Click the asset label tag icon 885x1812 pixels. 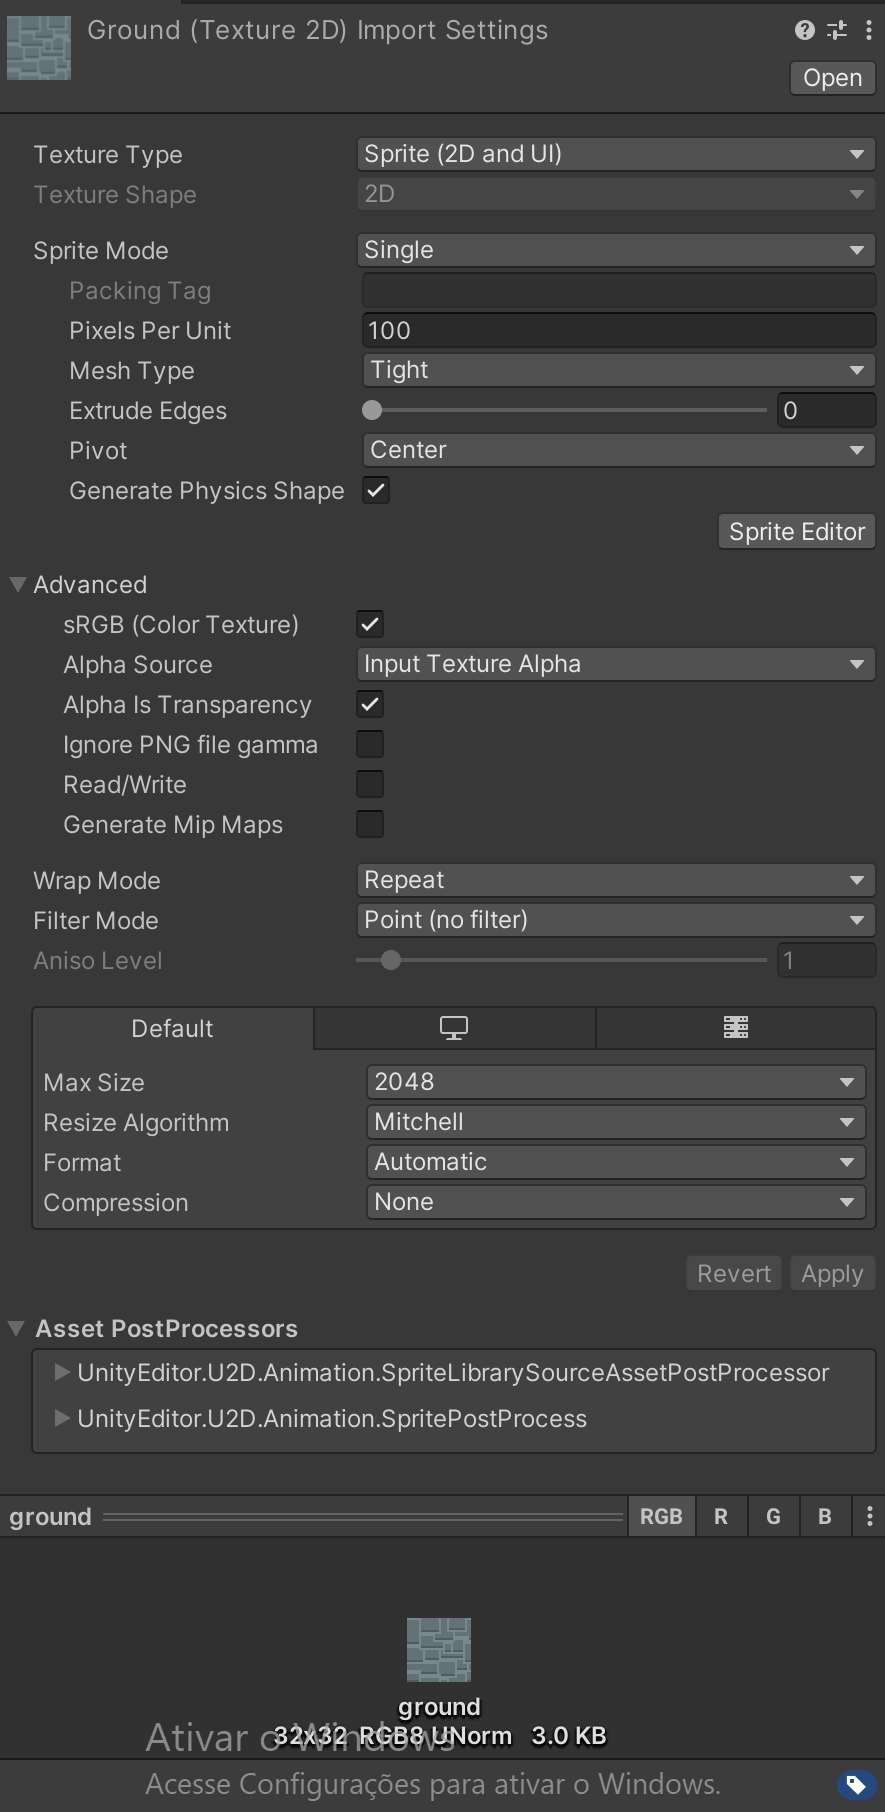(x=855, y=1784)
